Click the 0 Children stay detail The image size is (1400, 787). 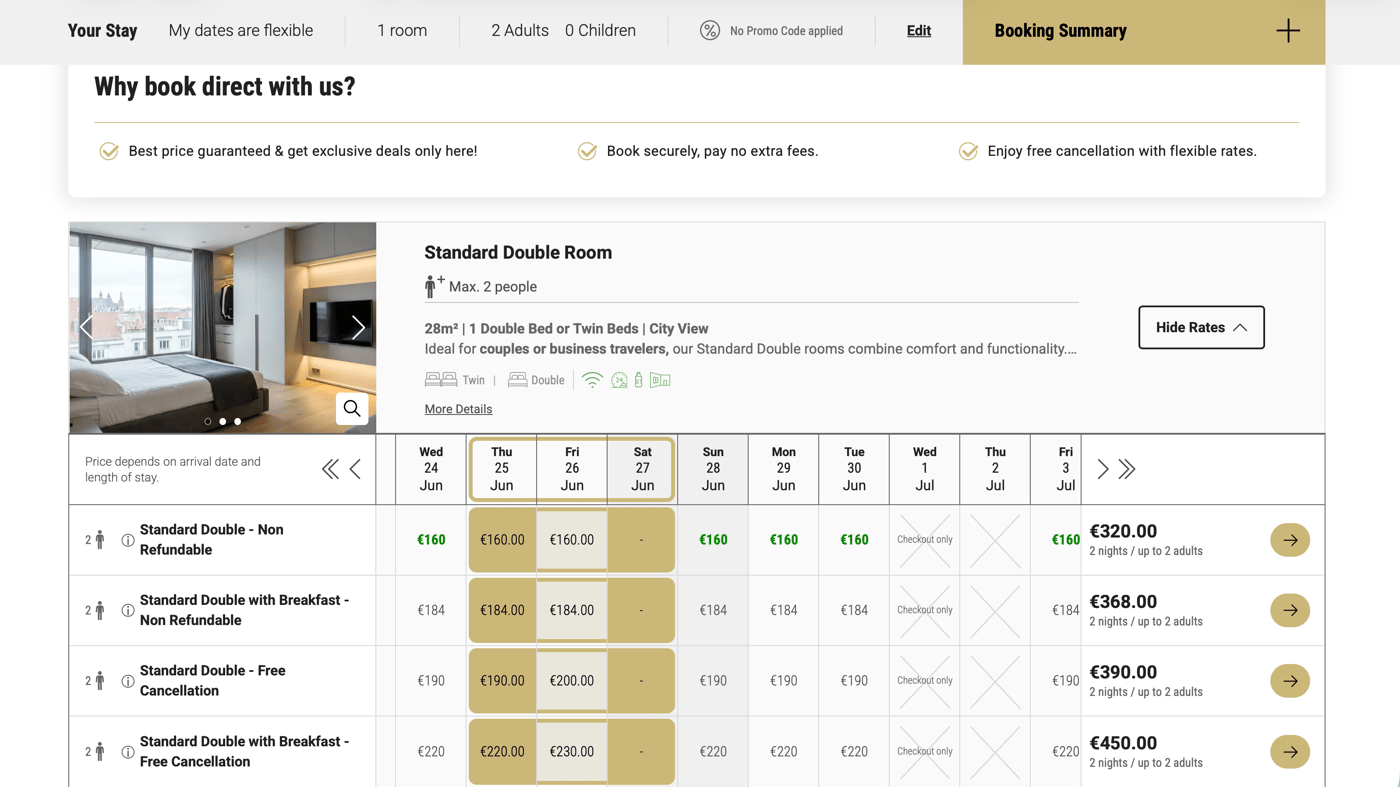tap(600, 31)
